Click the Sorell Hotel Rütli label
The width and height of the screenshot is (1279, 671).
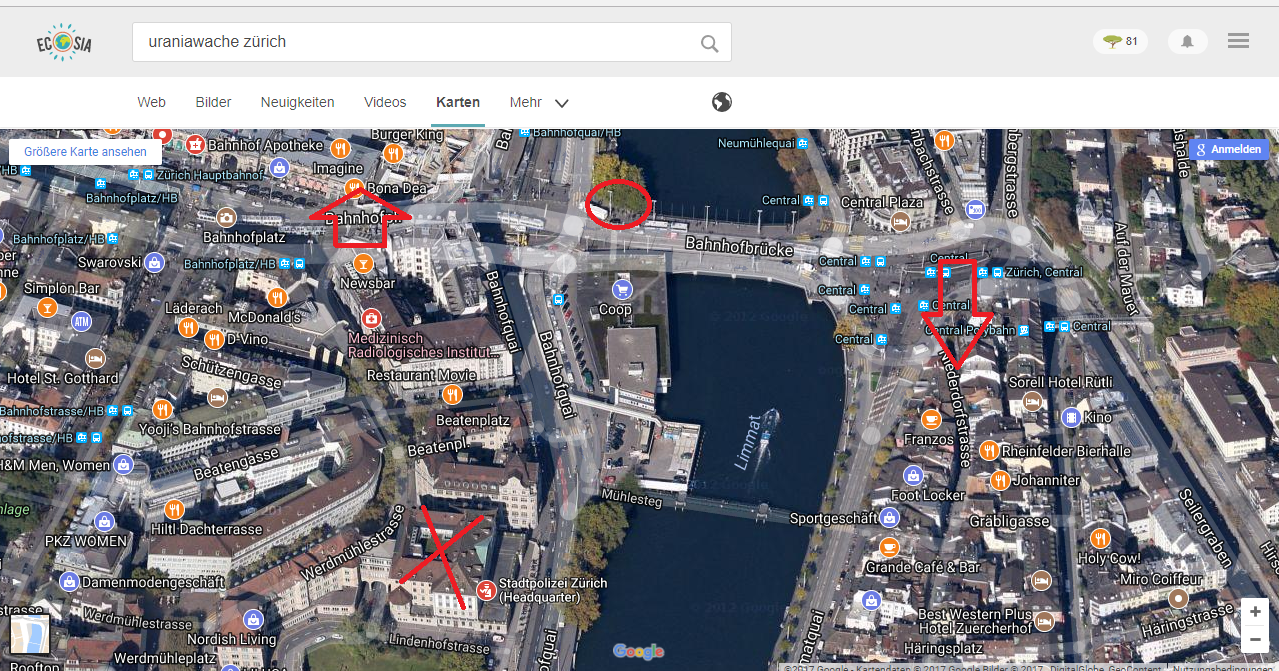click(1060, 382)
